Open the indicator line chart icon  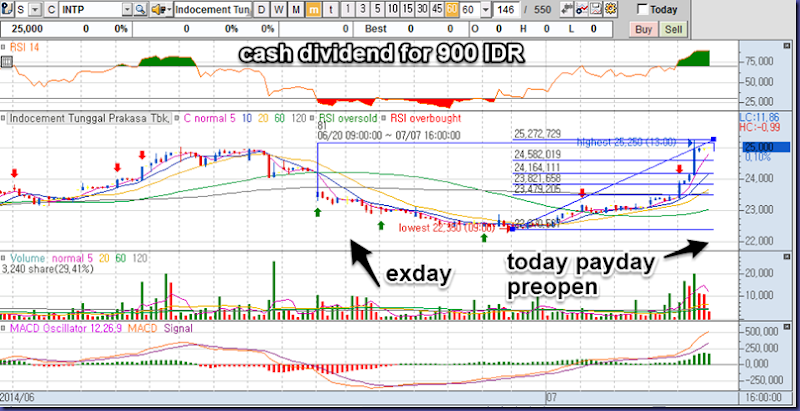click(x=582, y=9)
